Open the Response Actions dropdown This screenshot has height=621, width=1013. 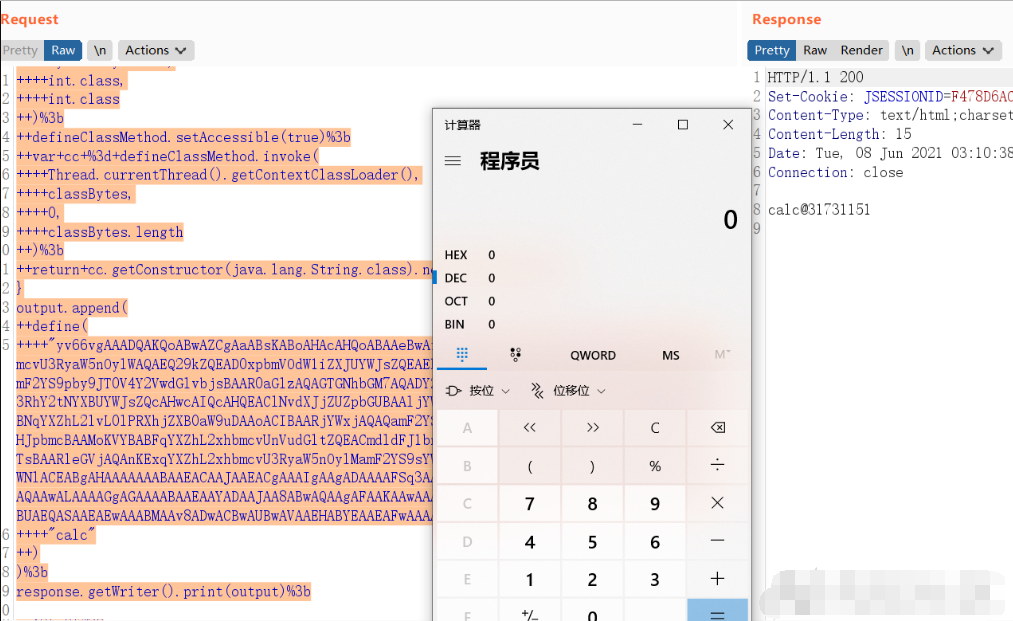[963, 50]
